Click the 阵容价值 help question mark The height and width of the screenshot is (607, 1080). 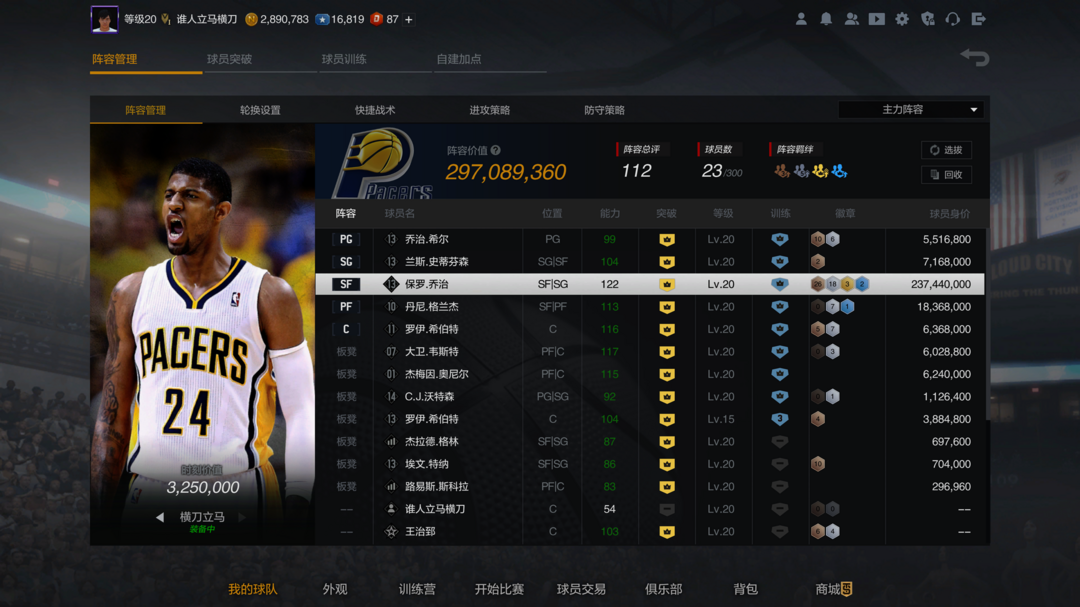pyautogui.click(x=496, y=151)
